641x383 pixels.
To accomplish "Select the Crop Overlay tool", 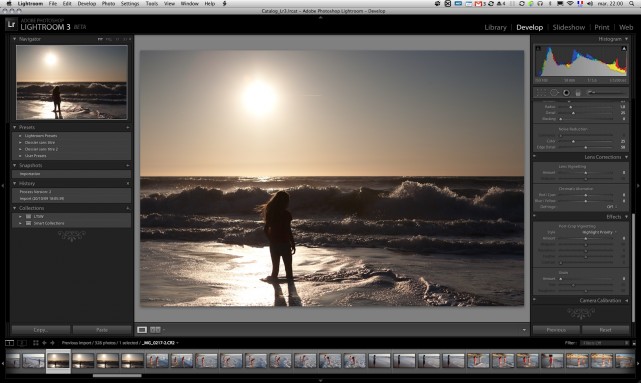I will [541, 93].
